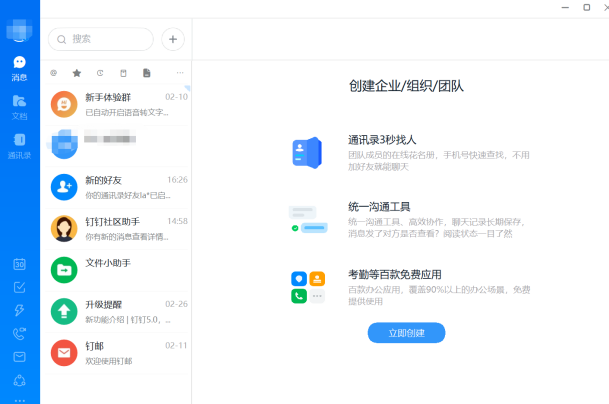Maximize the DingTalk window
The height and width of the screenshot is (404, 609).
[587, 7]
